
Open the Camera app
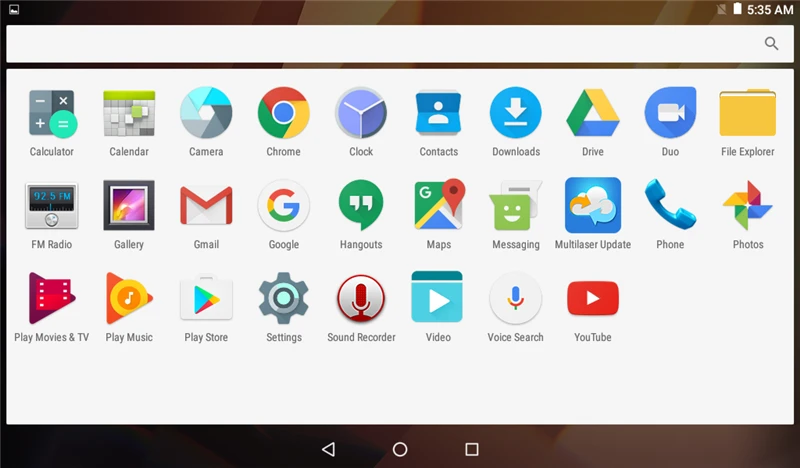206,113
